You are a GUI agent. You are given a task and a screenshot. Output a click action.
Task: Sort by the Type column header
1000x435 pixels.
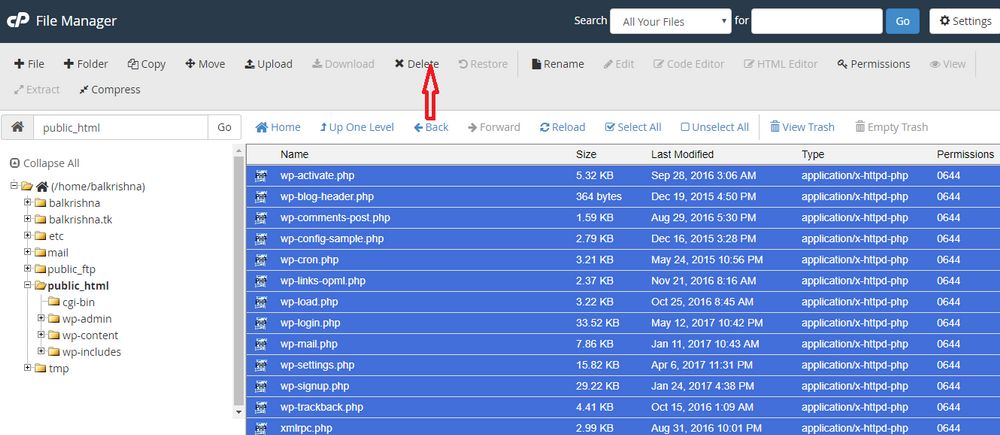point(812,154)
